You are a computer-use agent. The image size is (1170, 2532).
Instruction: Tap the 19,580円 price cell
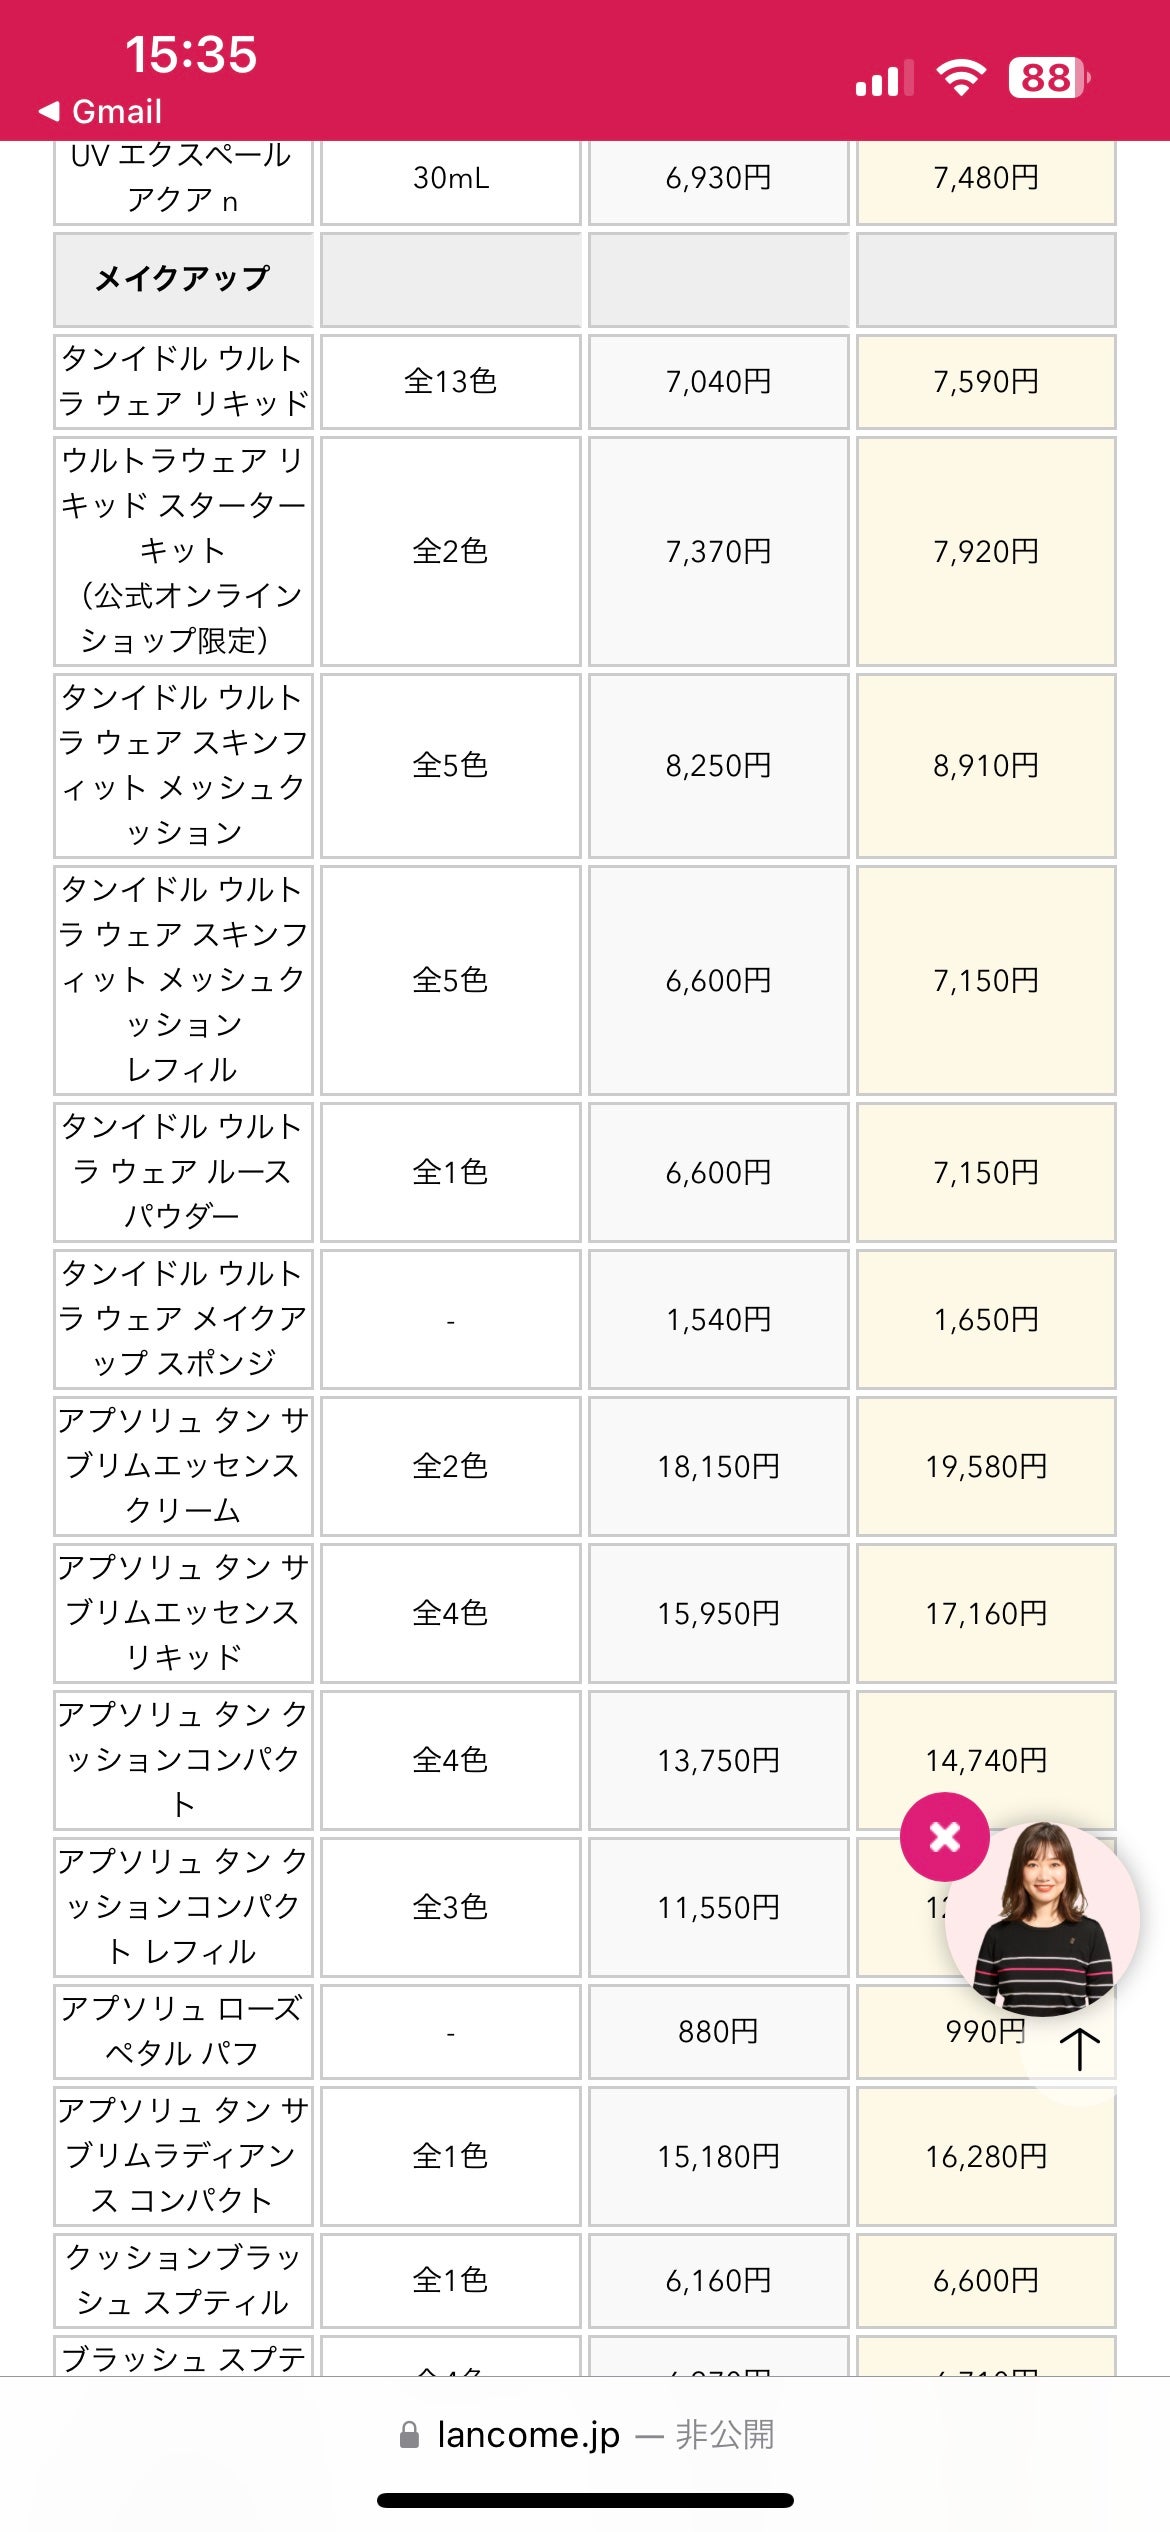tap(986, 1466)
